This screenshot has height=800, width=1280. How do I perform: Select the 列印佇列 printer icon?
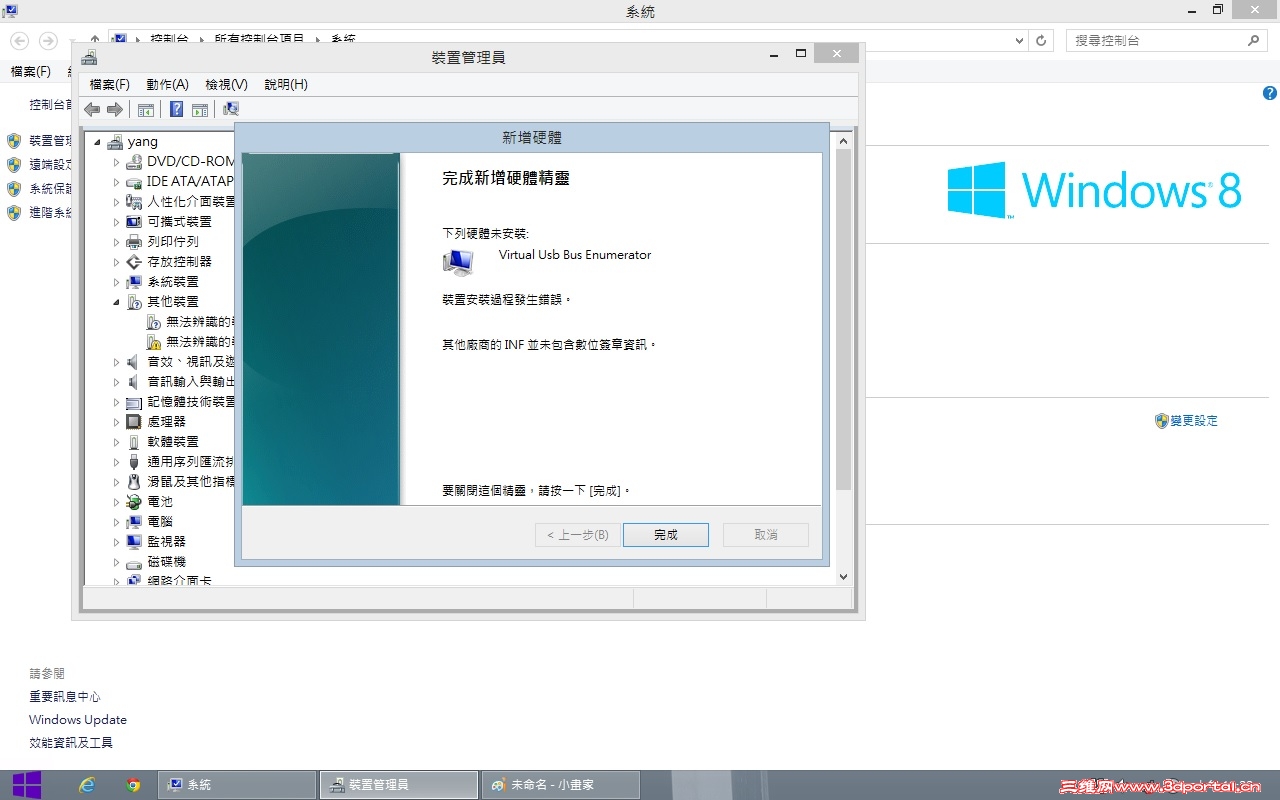pos(134,241)
